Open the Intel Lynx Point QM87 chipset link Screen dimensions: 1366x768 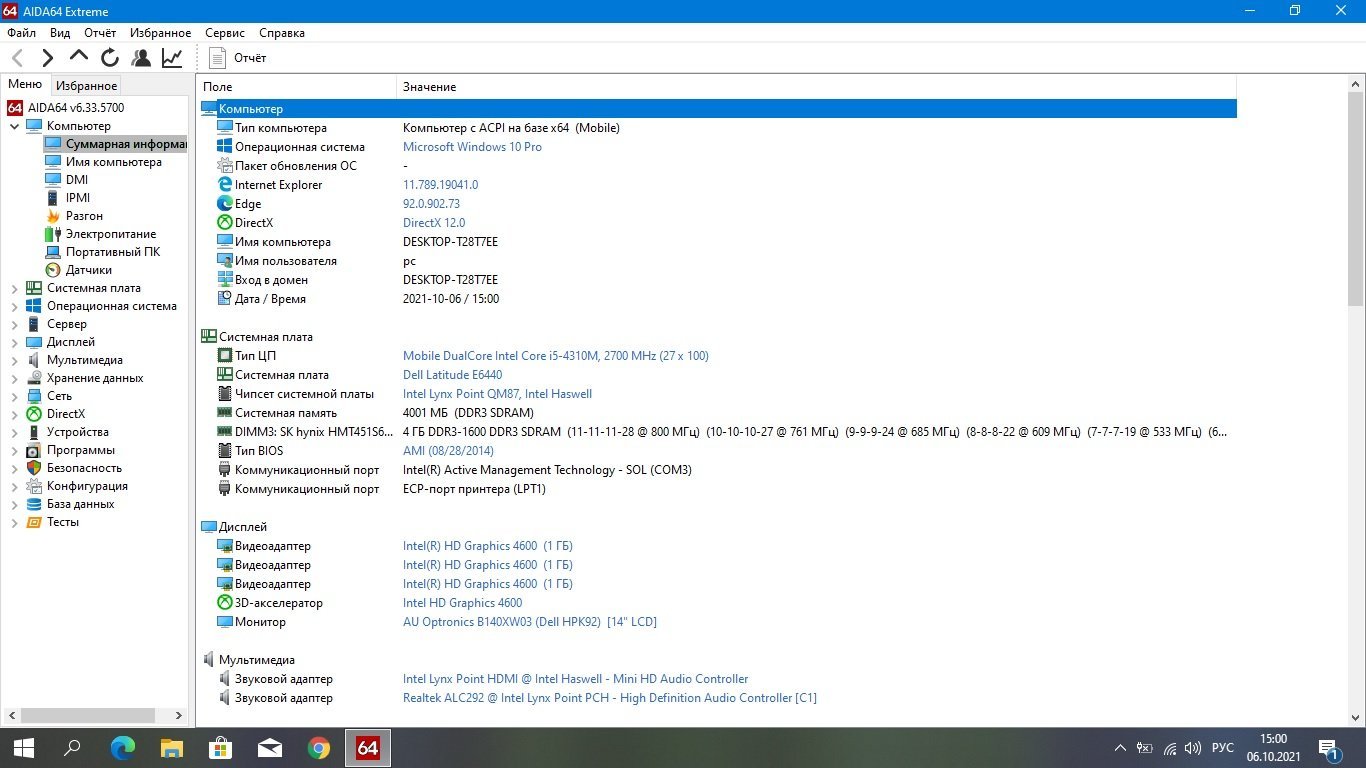tap(497, 394)
